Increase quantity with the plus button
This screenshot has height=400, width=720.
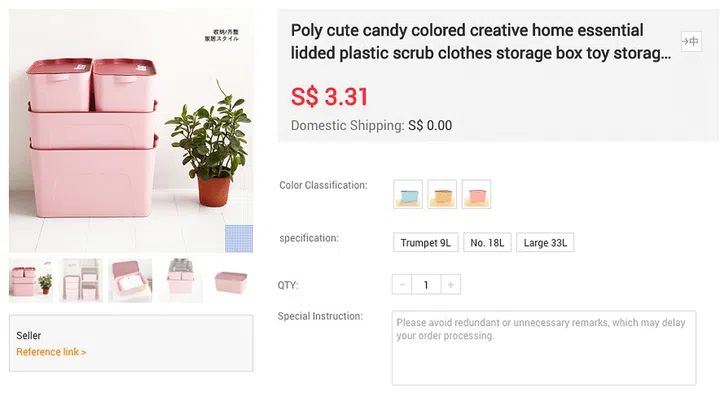451,285
